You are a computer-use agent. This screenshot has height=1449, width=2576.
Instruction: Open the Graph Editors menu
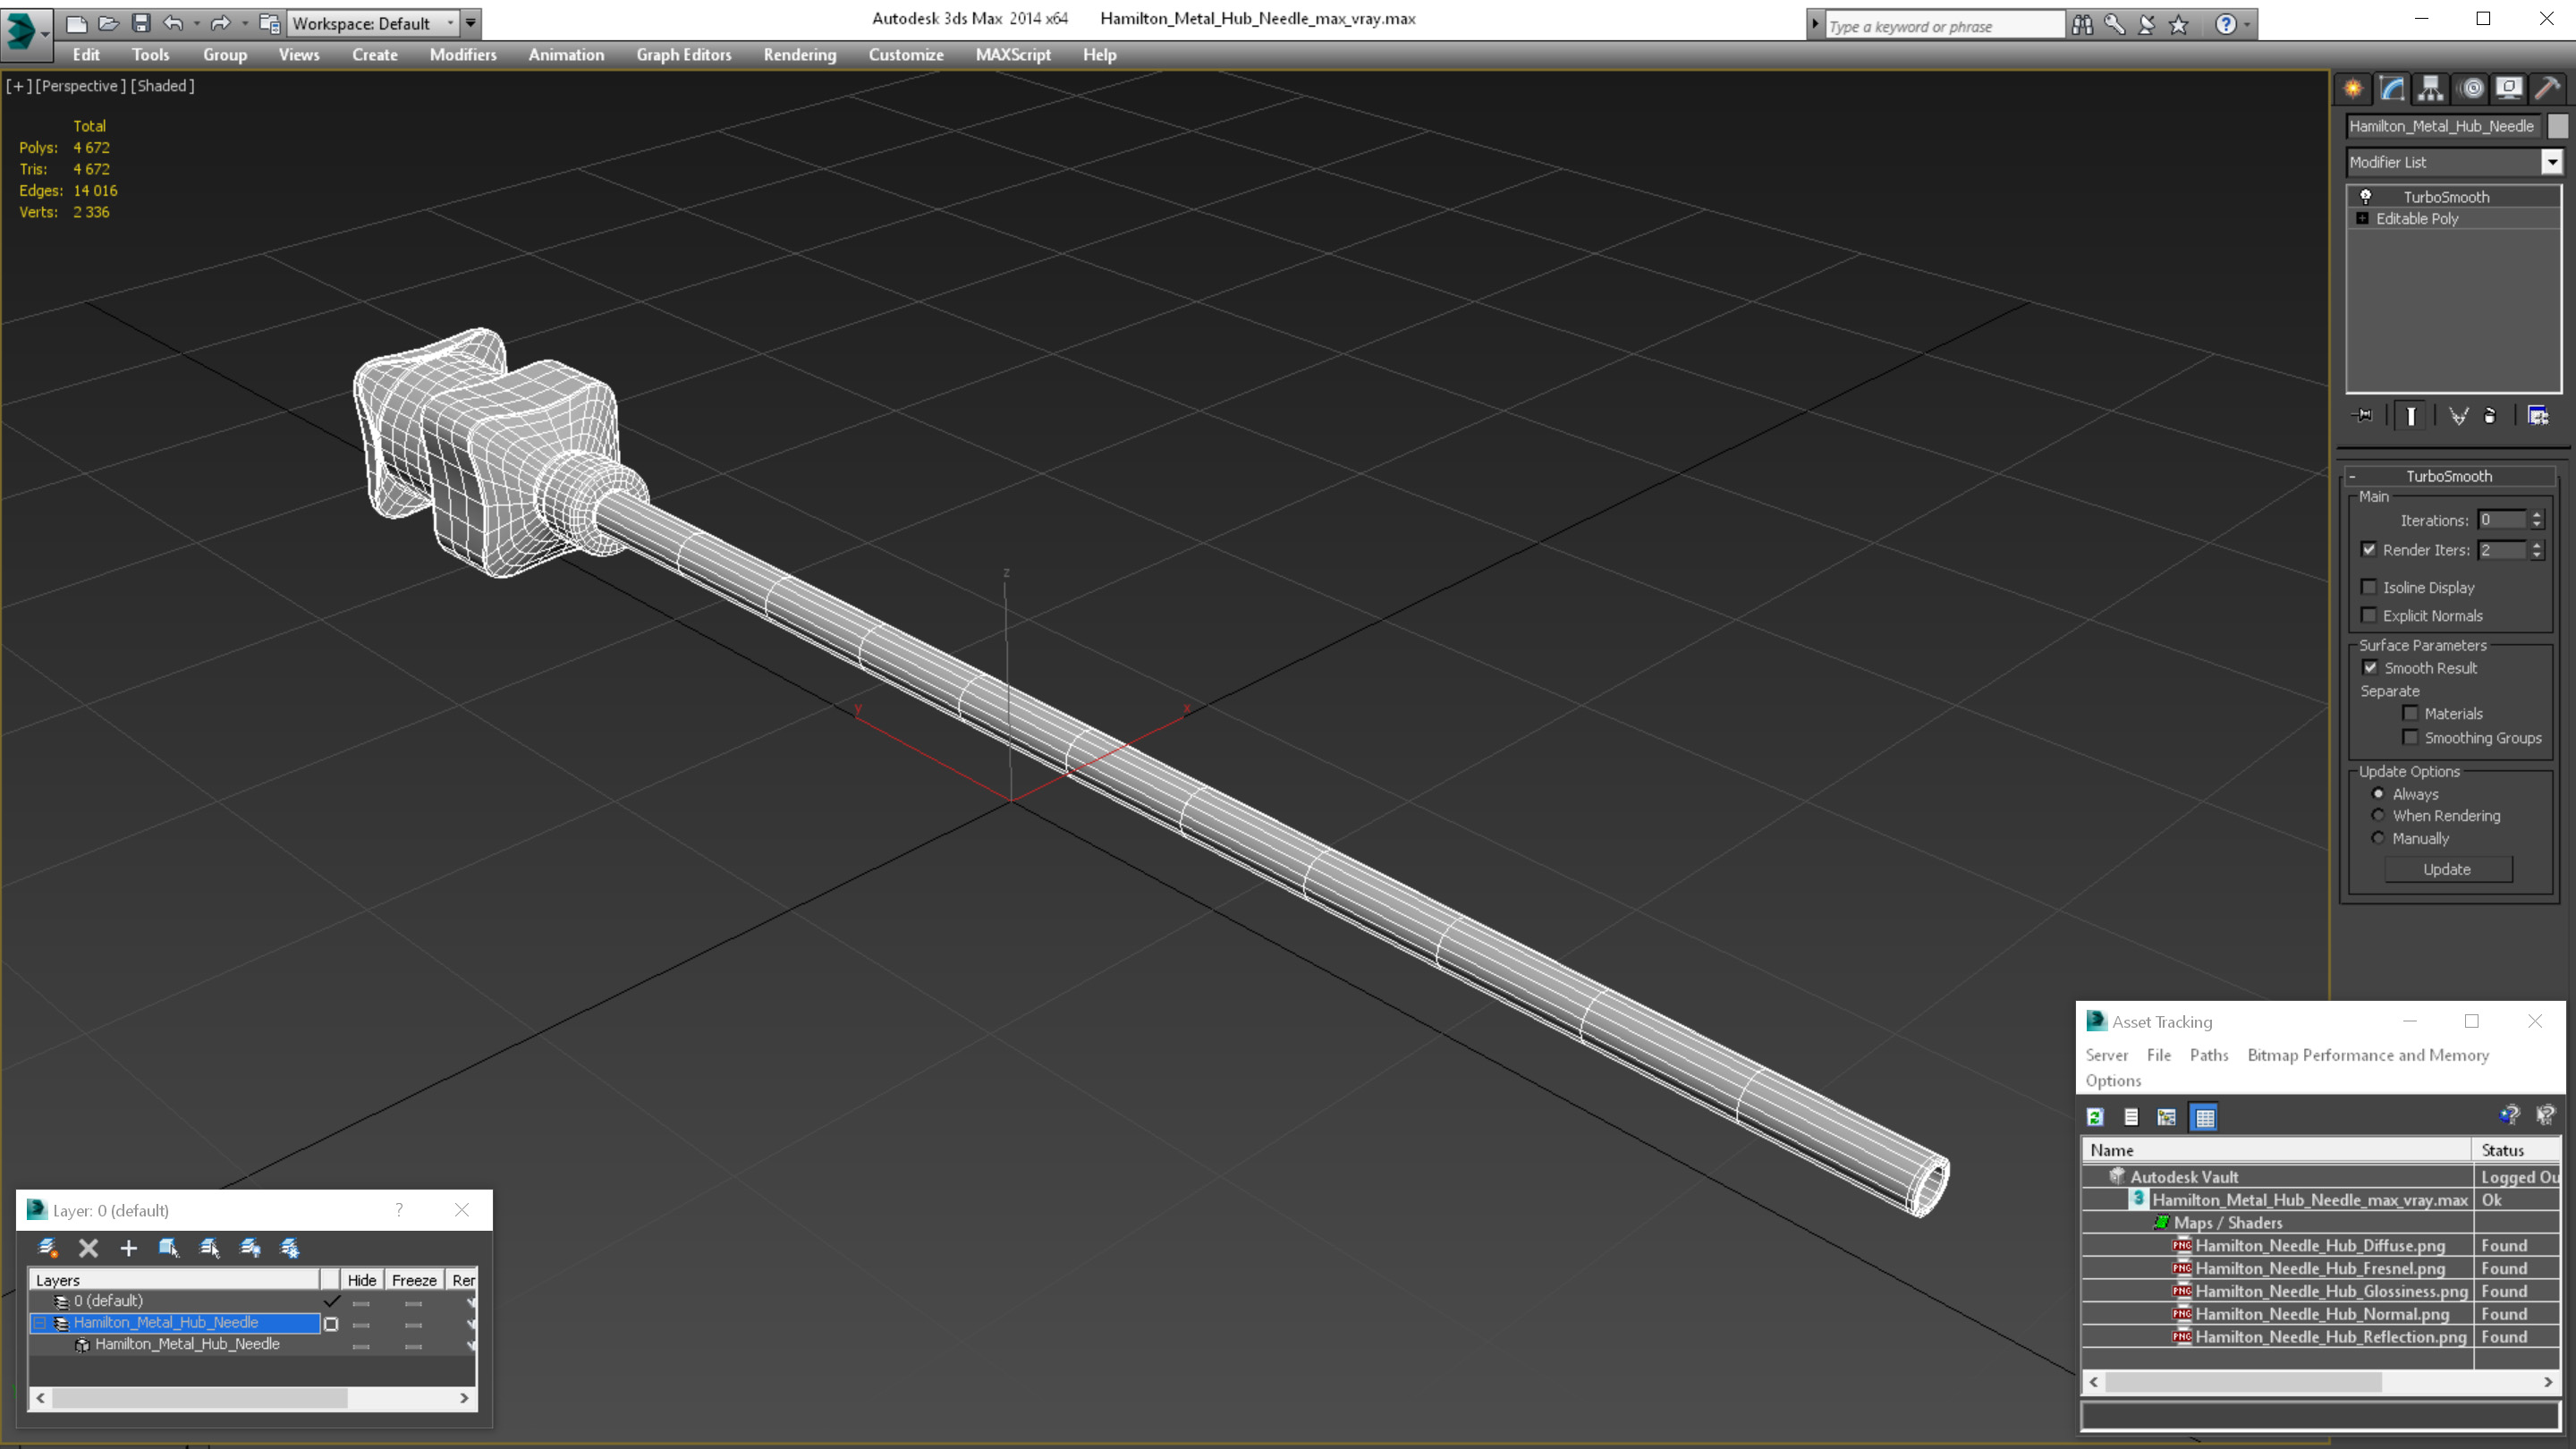coord(683,55)
